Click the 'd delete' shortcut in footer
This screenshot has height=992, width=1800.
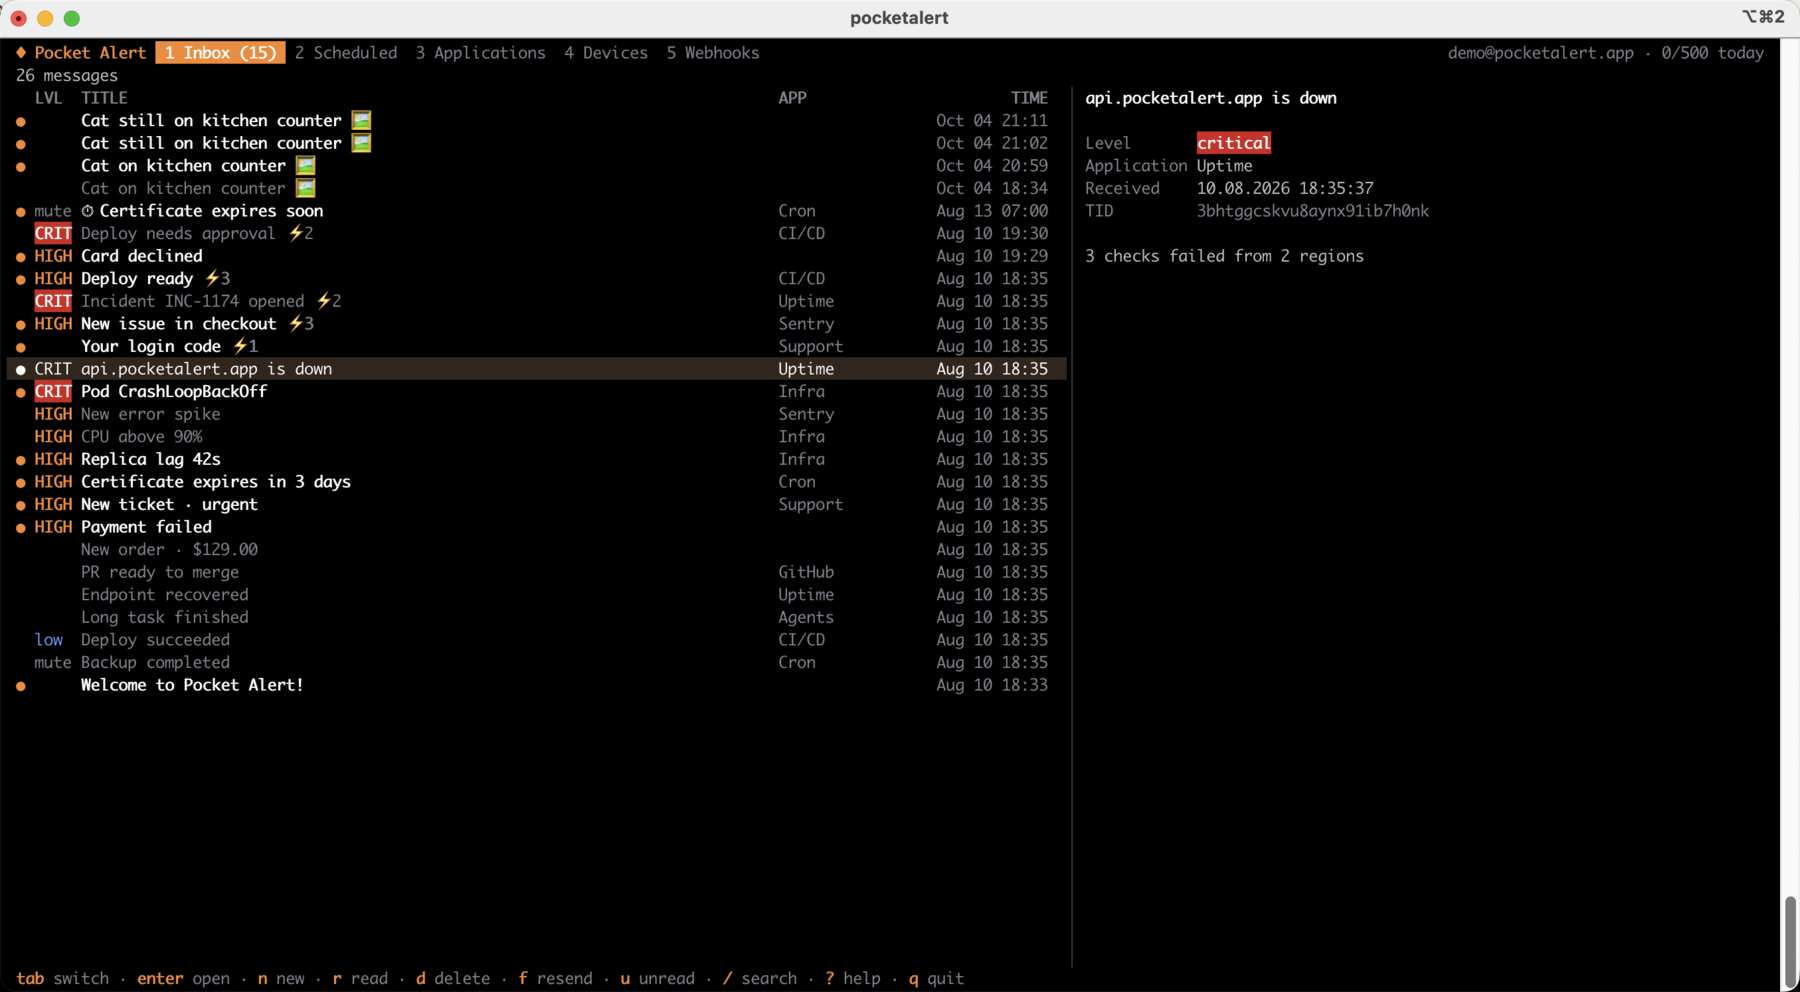[x=453, y=979]
